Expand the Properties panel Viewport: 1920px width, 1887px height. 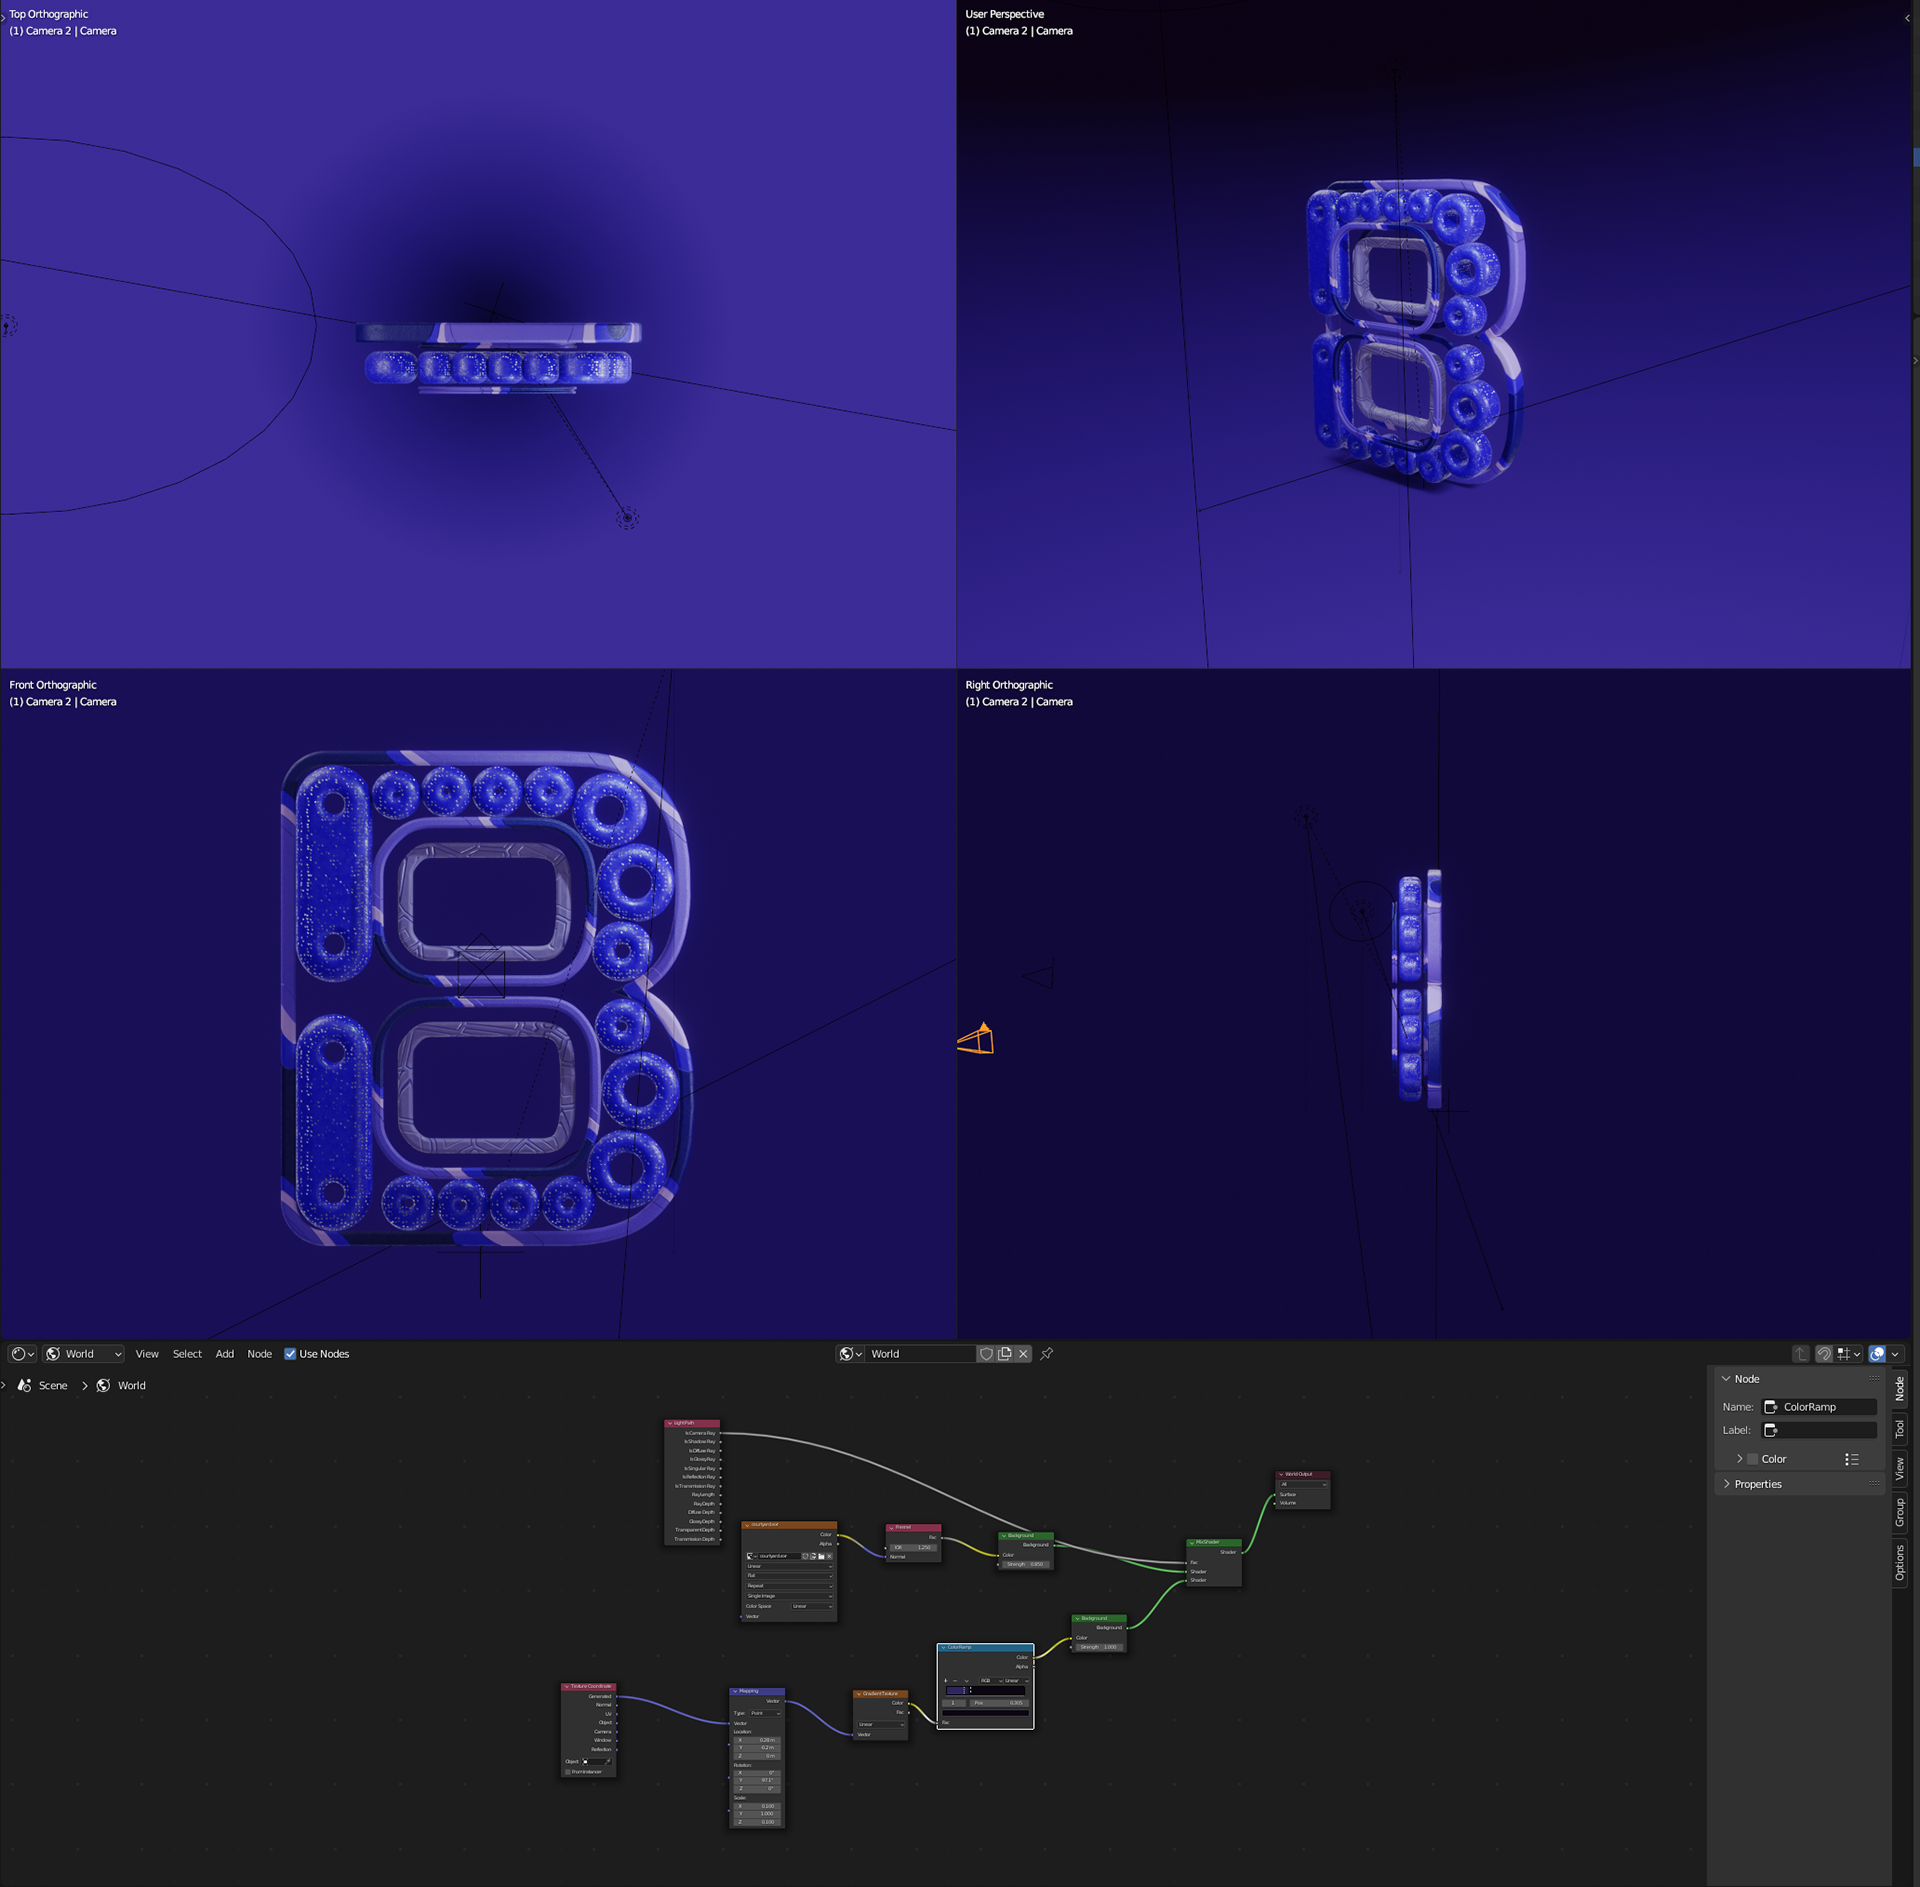1758,1484
